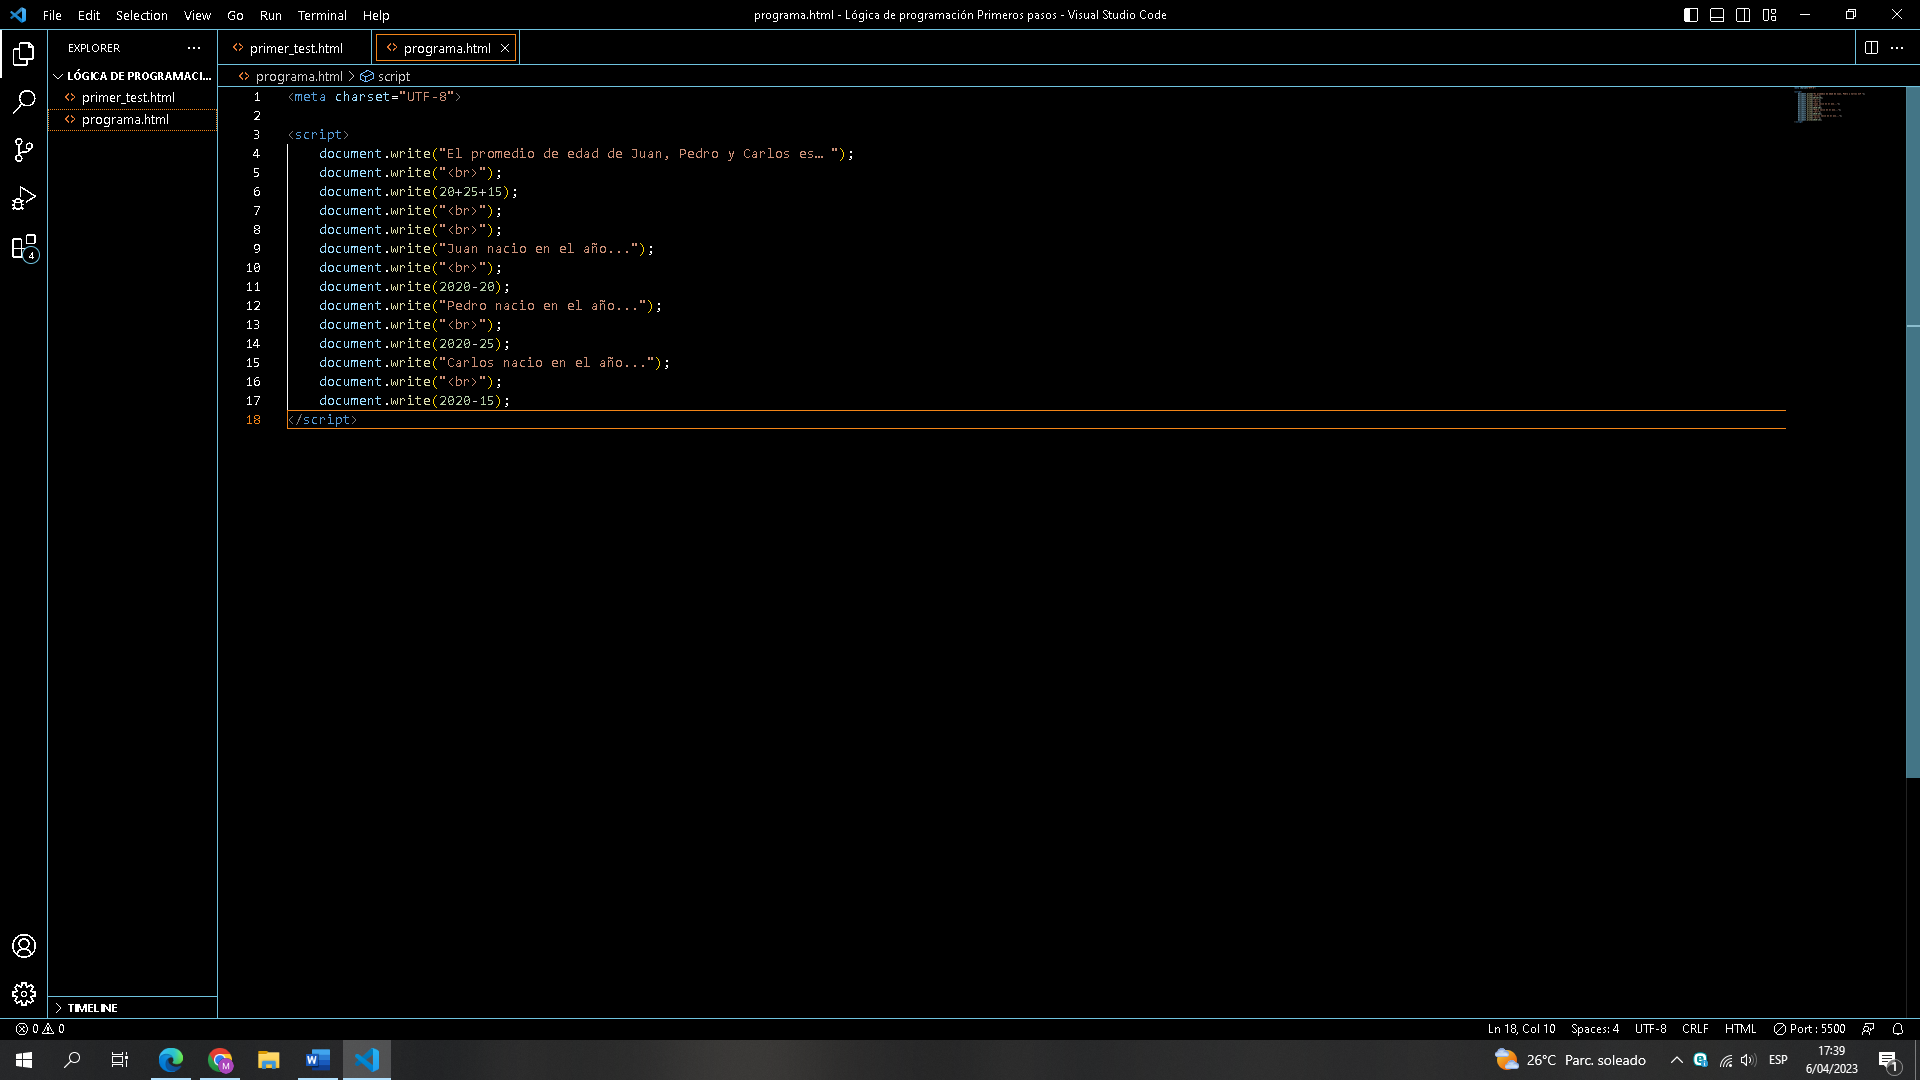Image resolution: width=1920 pixels, height=1080 pixels.
Task: Change indentation via Spaces: 4
Action: click(1595, 1029)
